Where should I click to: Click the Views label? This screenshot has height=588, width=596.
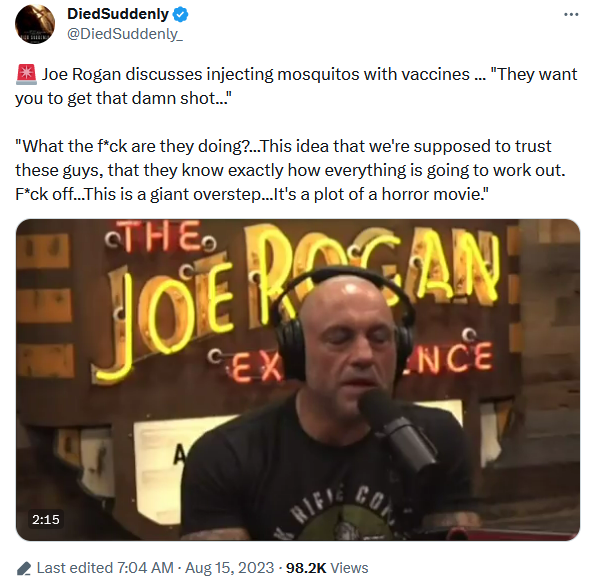pos(349,568)
